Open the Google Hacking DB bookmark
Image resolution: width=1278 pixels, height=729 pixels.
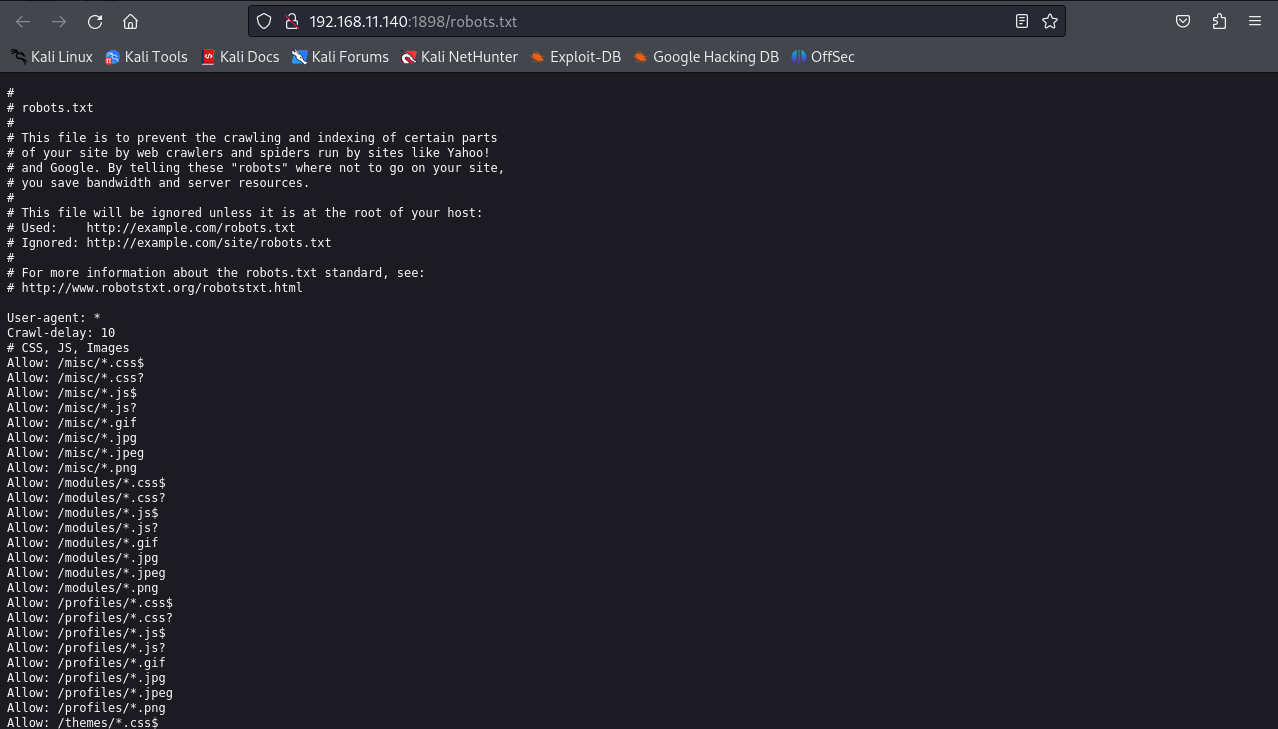[706, 57]
